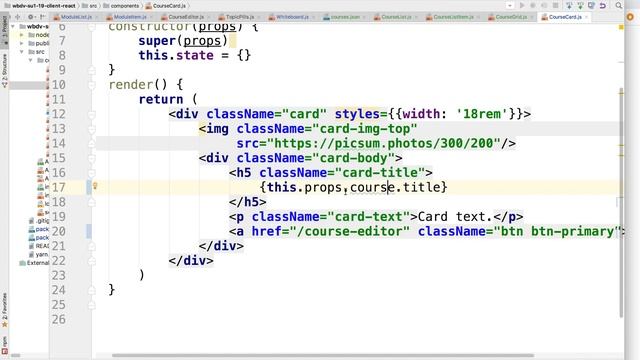Open the ModuleList.js editor tab

pos(76,17)
